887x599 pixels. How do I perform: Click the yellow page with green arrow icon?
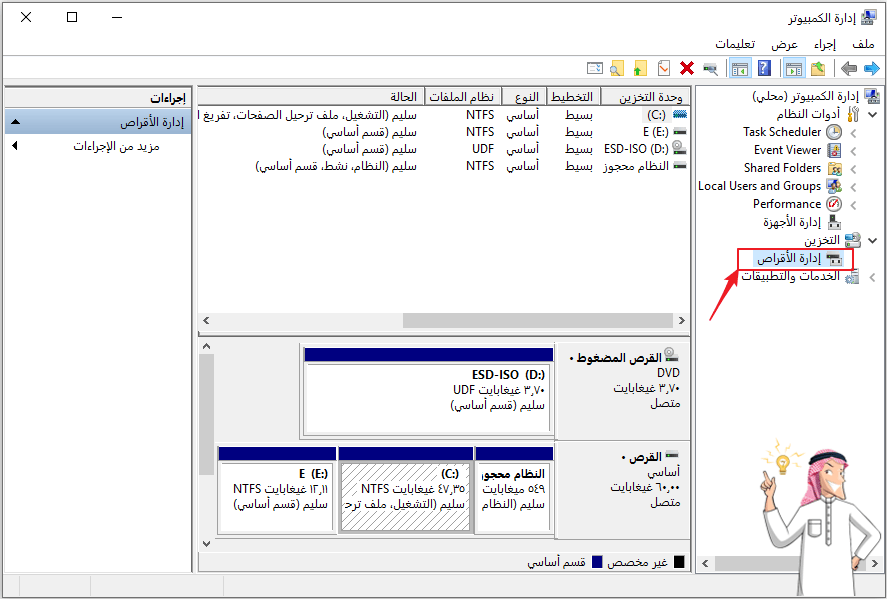click(639, 68)
